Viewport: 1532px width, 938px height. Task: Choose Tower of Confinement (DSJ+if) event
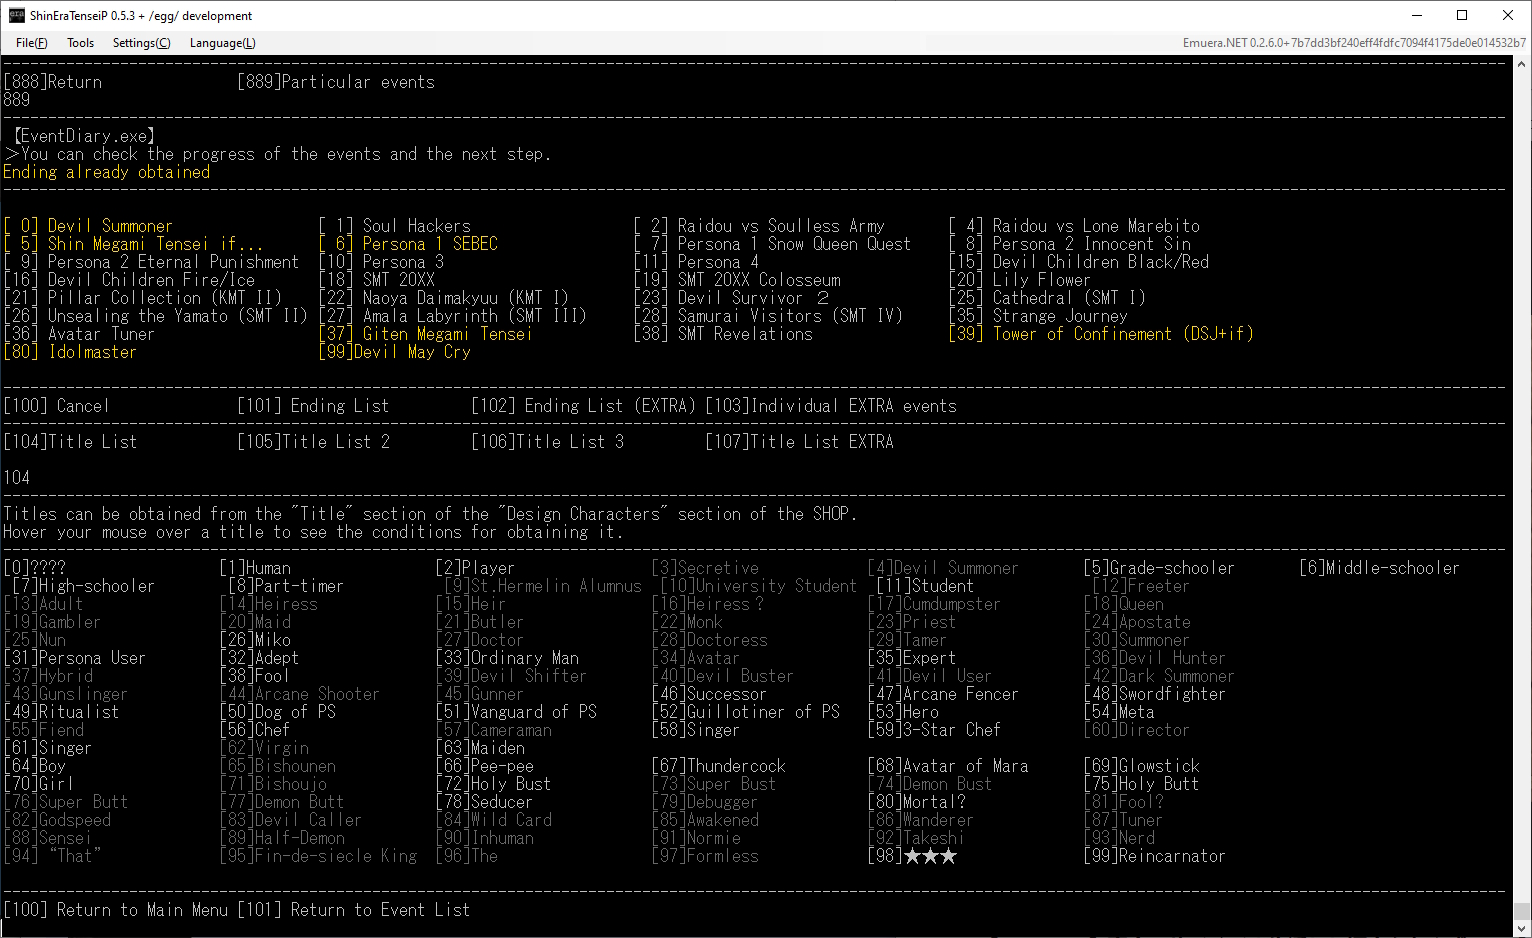tap(1100, 334)
